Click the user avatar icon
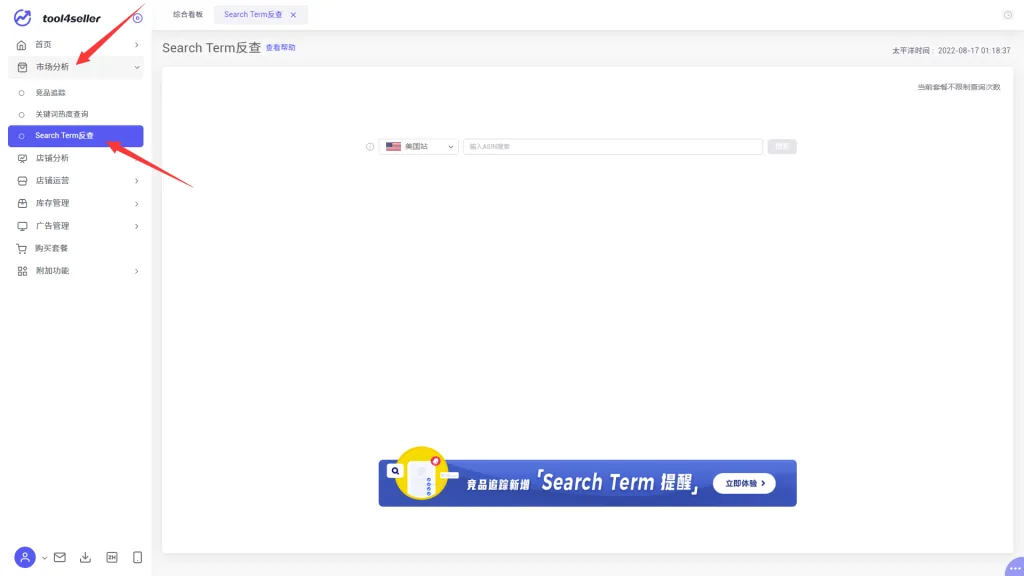This screenshot has height=576, width=1024. coord(25,558)
